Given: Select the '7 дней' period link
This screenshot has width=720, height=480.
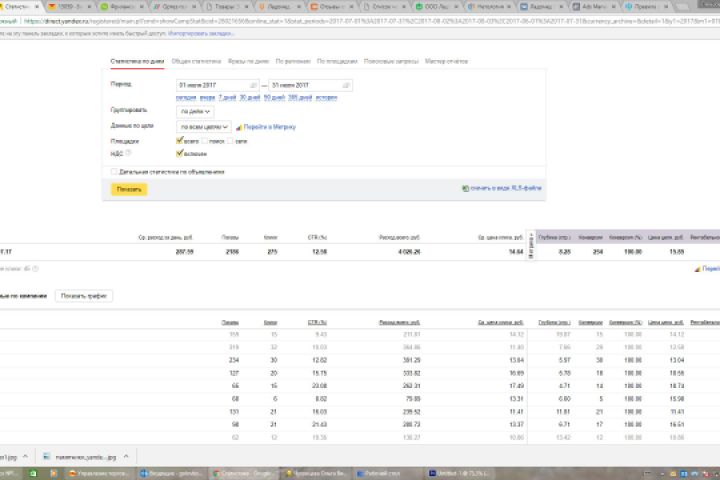Looking at the screenshot, I should click(227, 97).
